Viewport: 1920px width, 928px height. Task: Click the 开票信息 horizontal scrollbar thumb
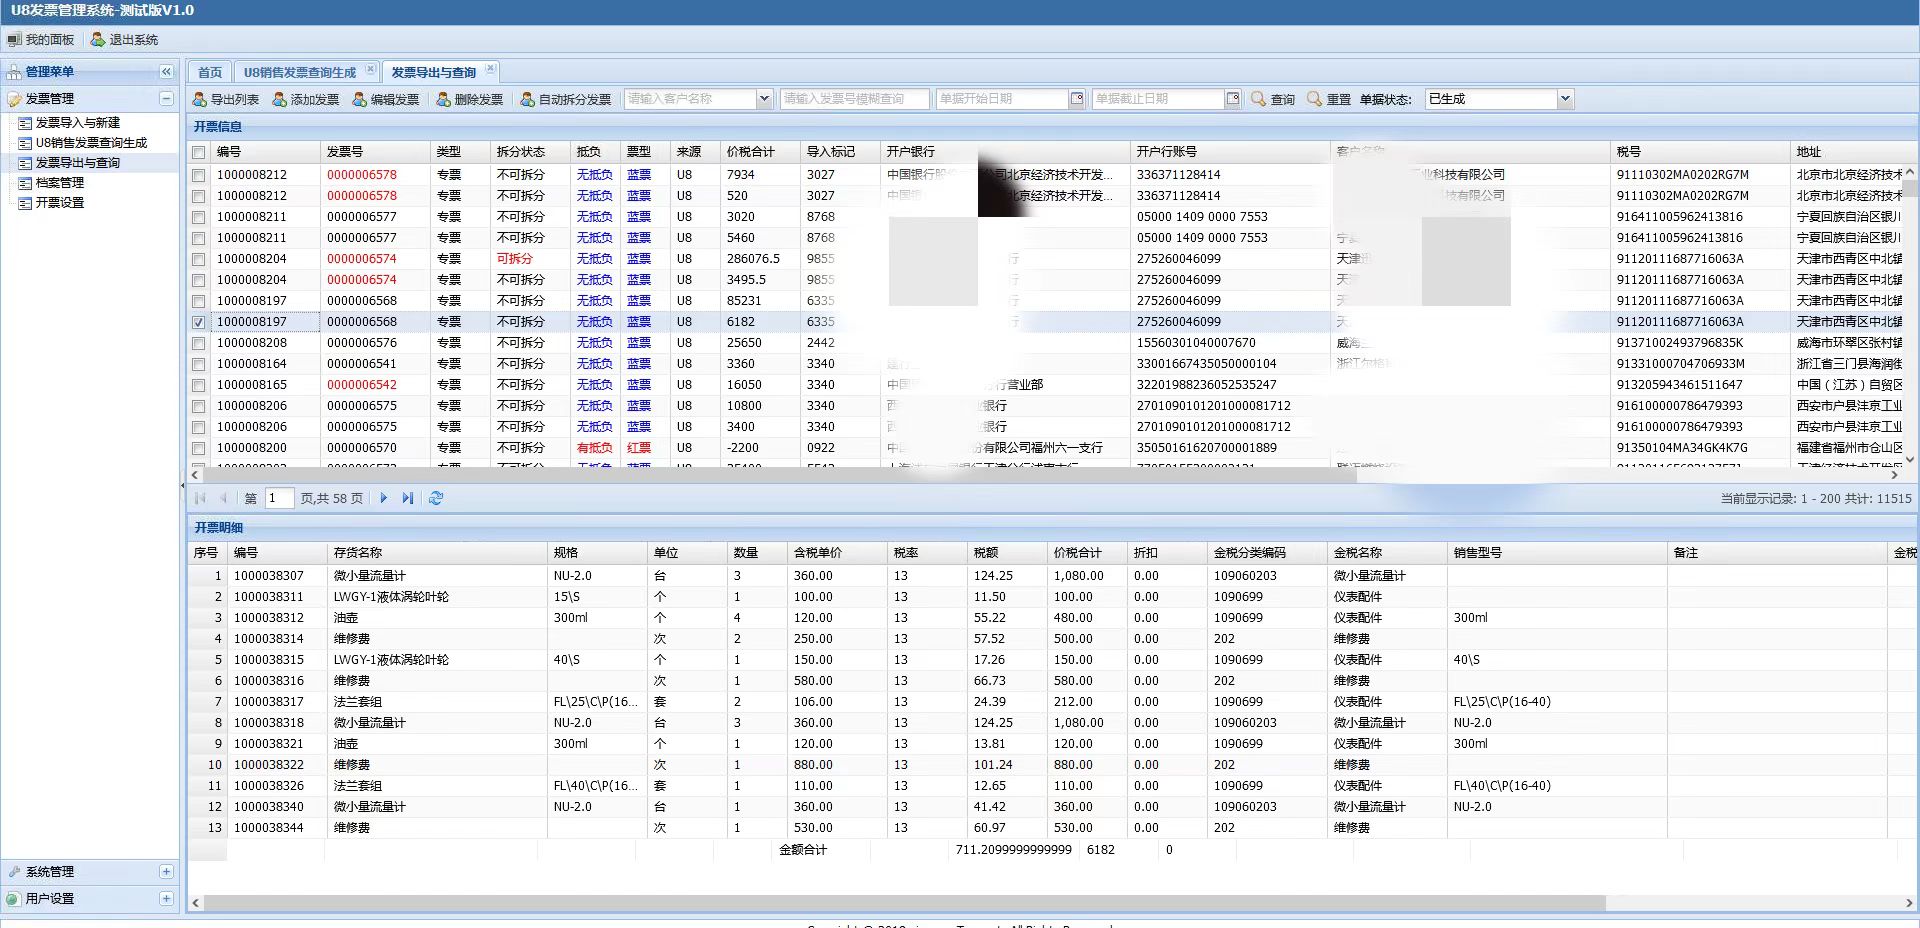pyautogui.click(x=778, y=476)
